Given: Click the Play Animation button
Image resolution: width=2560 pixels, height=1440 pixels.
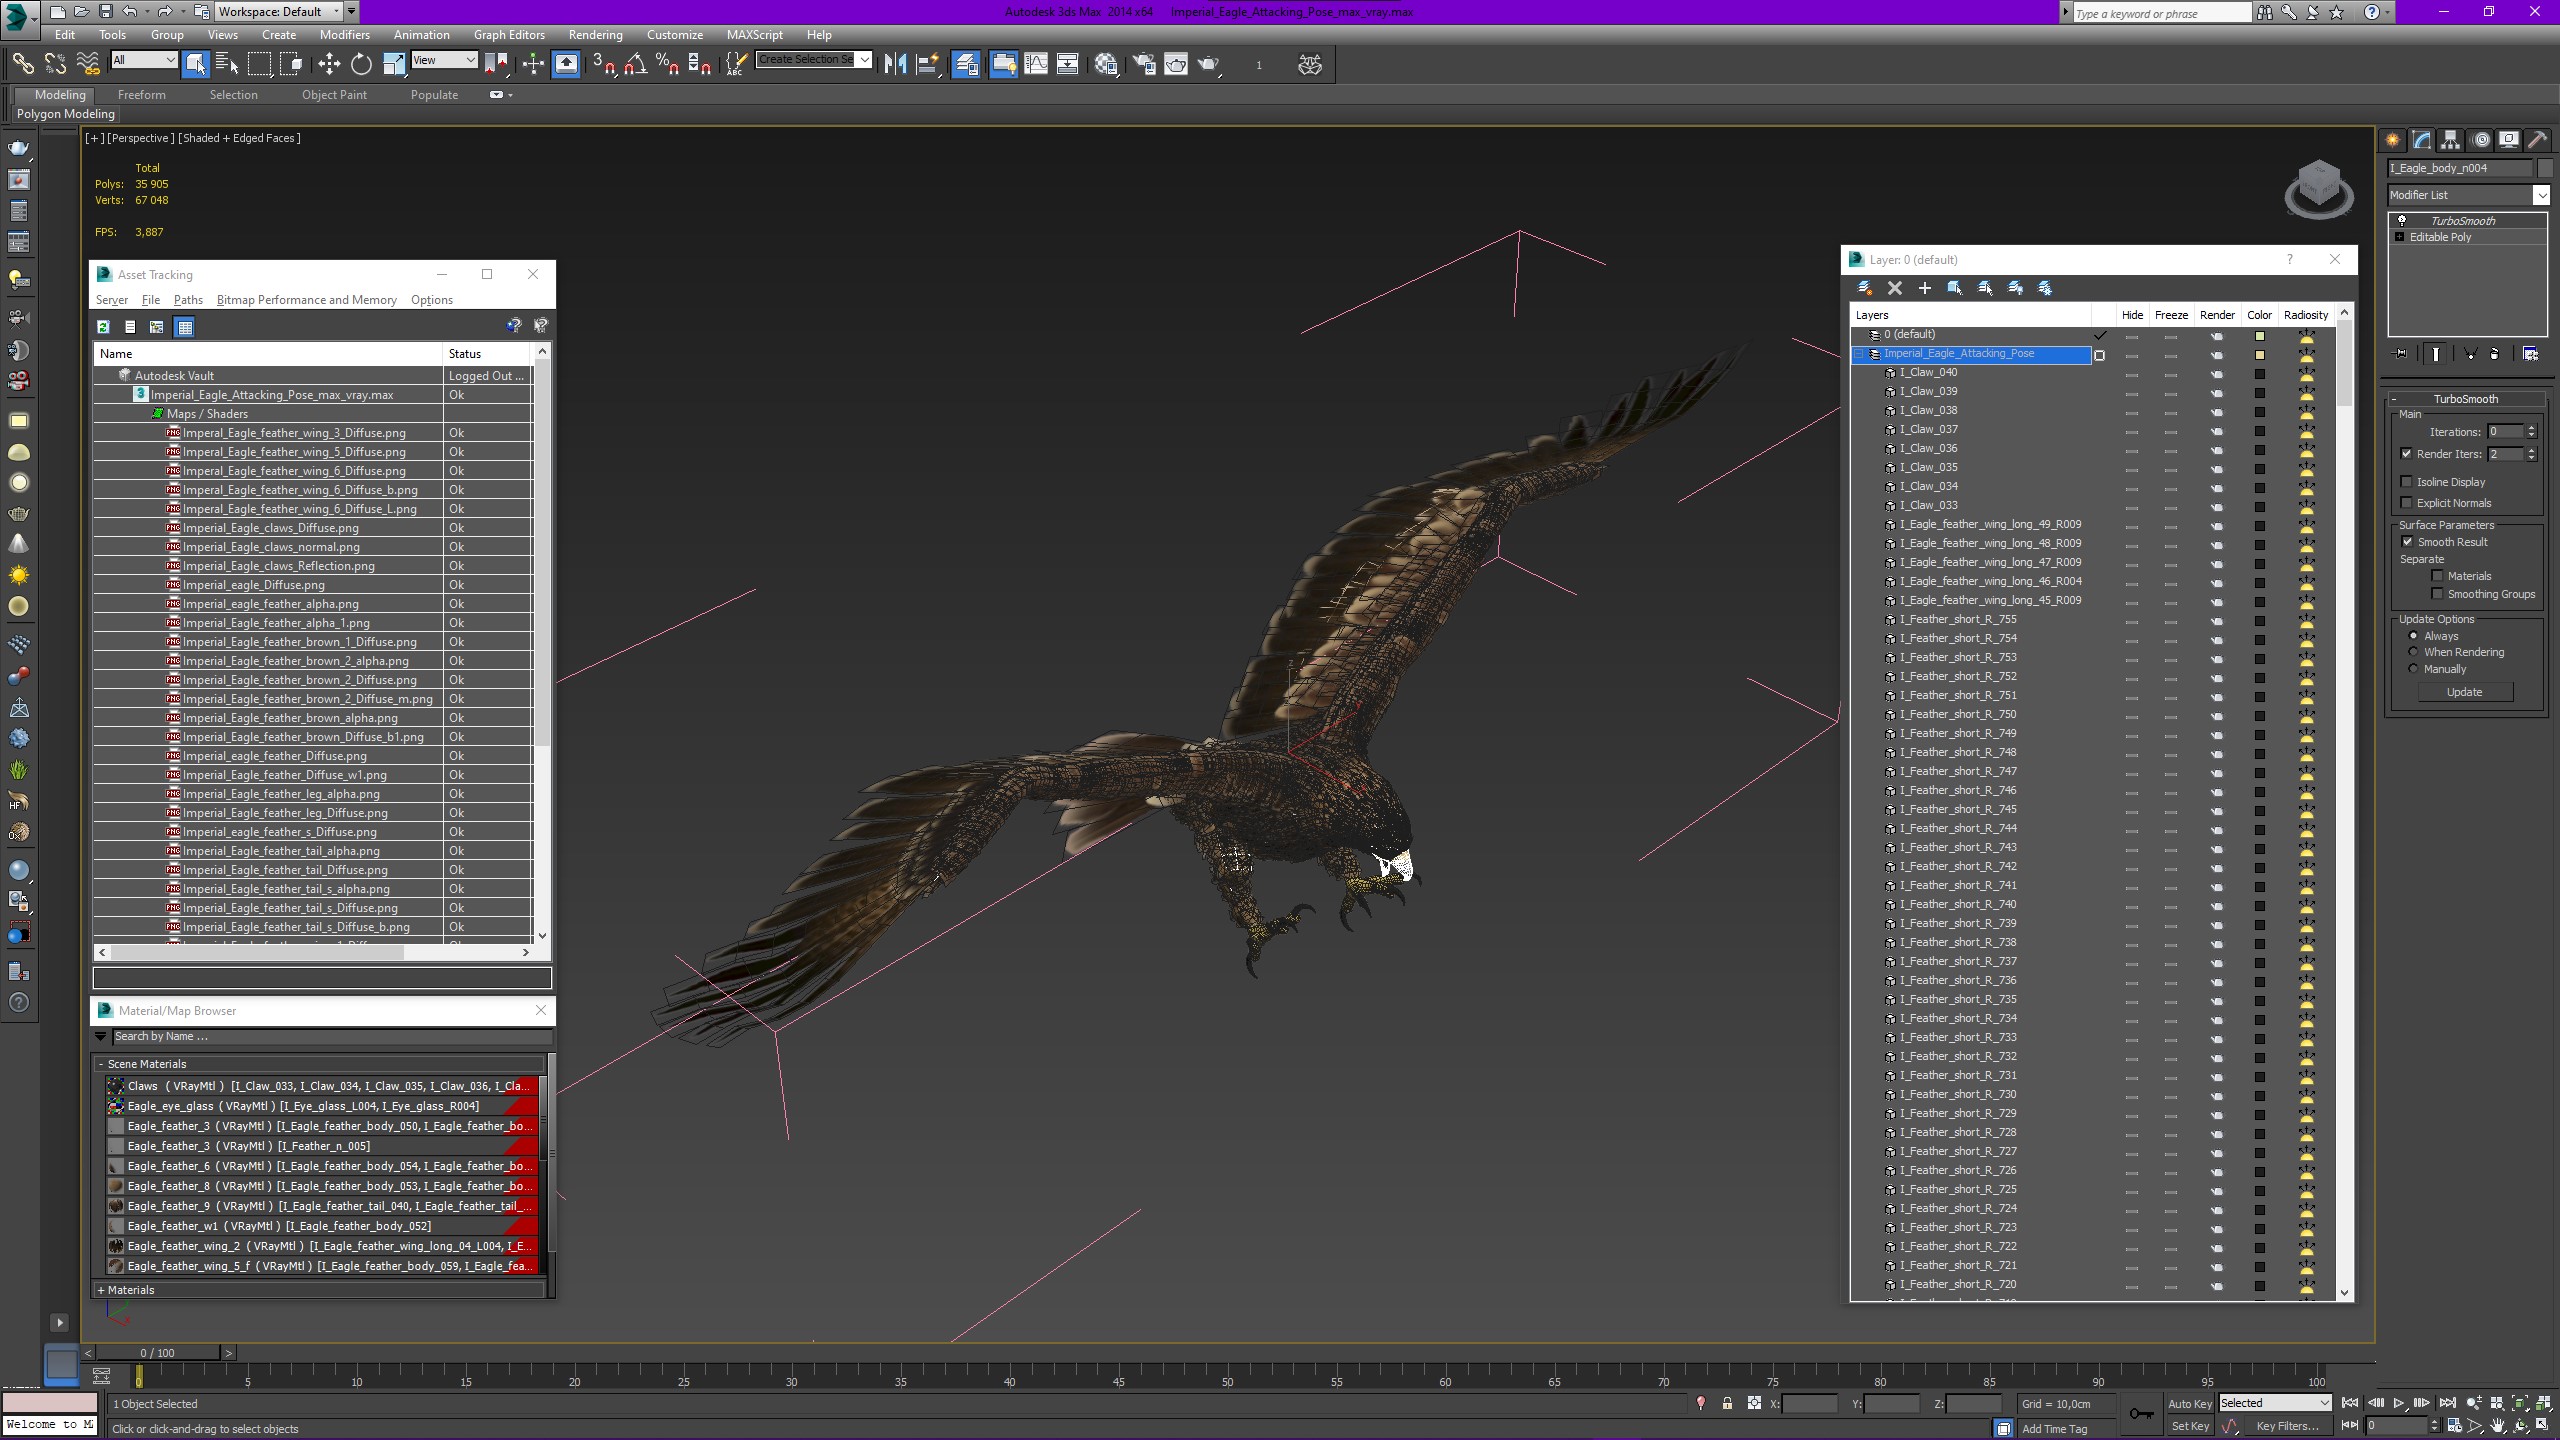Looking at the screenshot, I should click(x=2398, y=1404).
